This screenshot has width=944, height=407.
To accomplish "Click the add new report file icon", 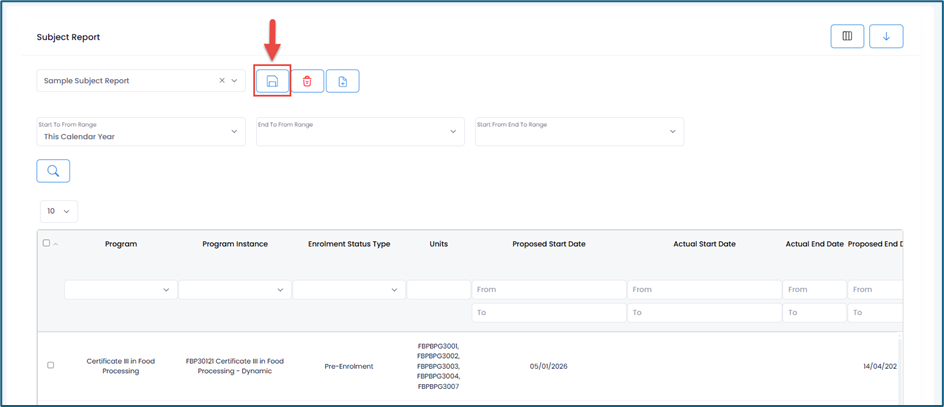I will pyautogui.click(x=342, y=81).
